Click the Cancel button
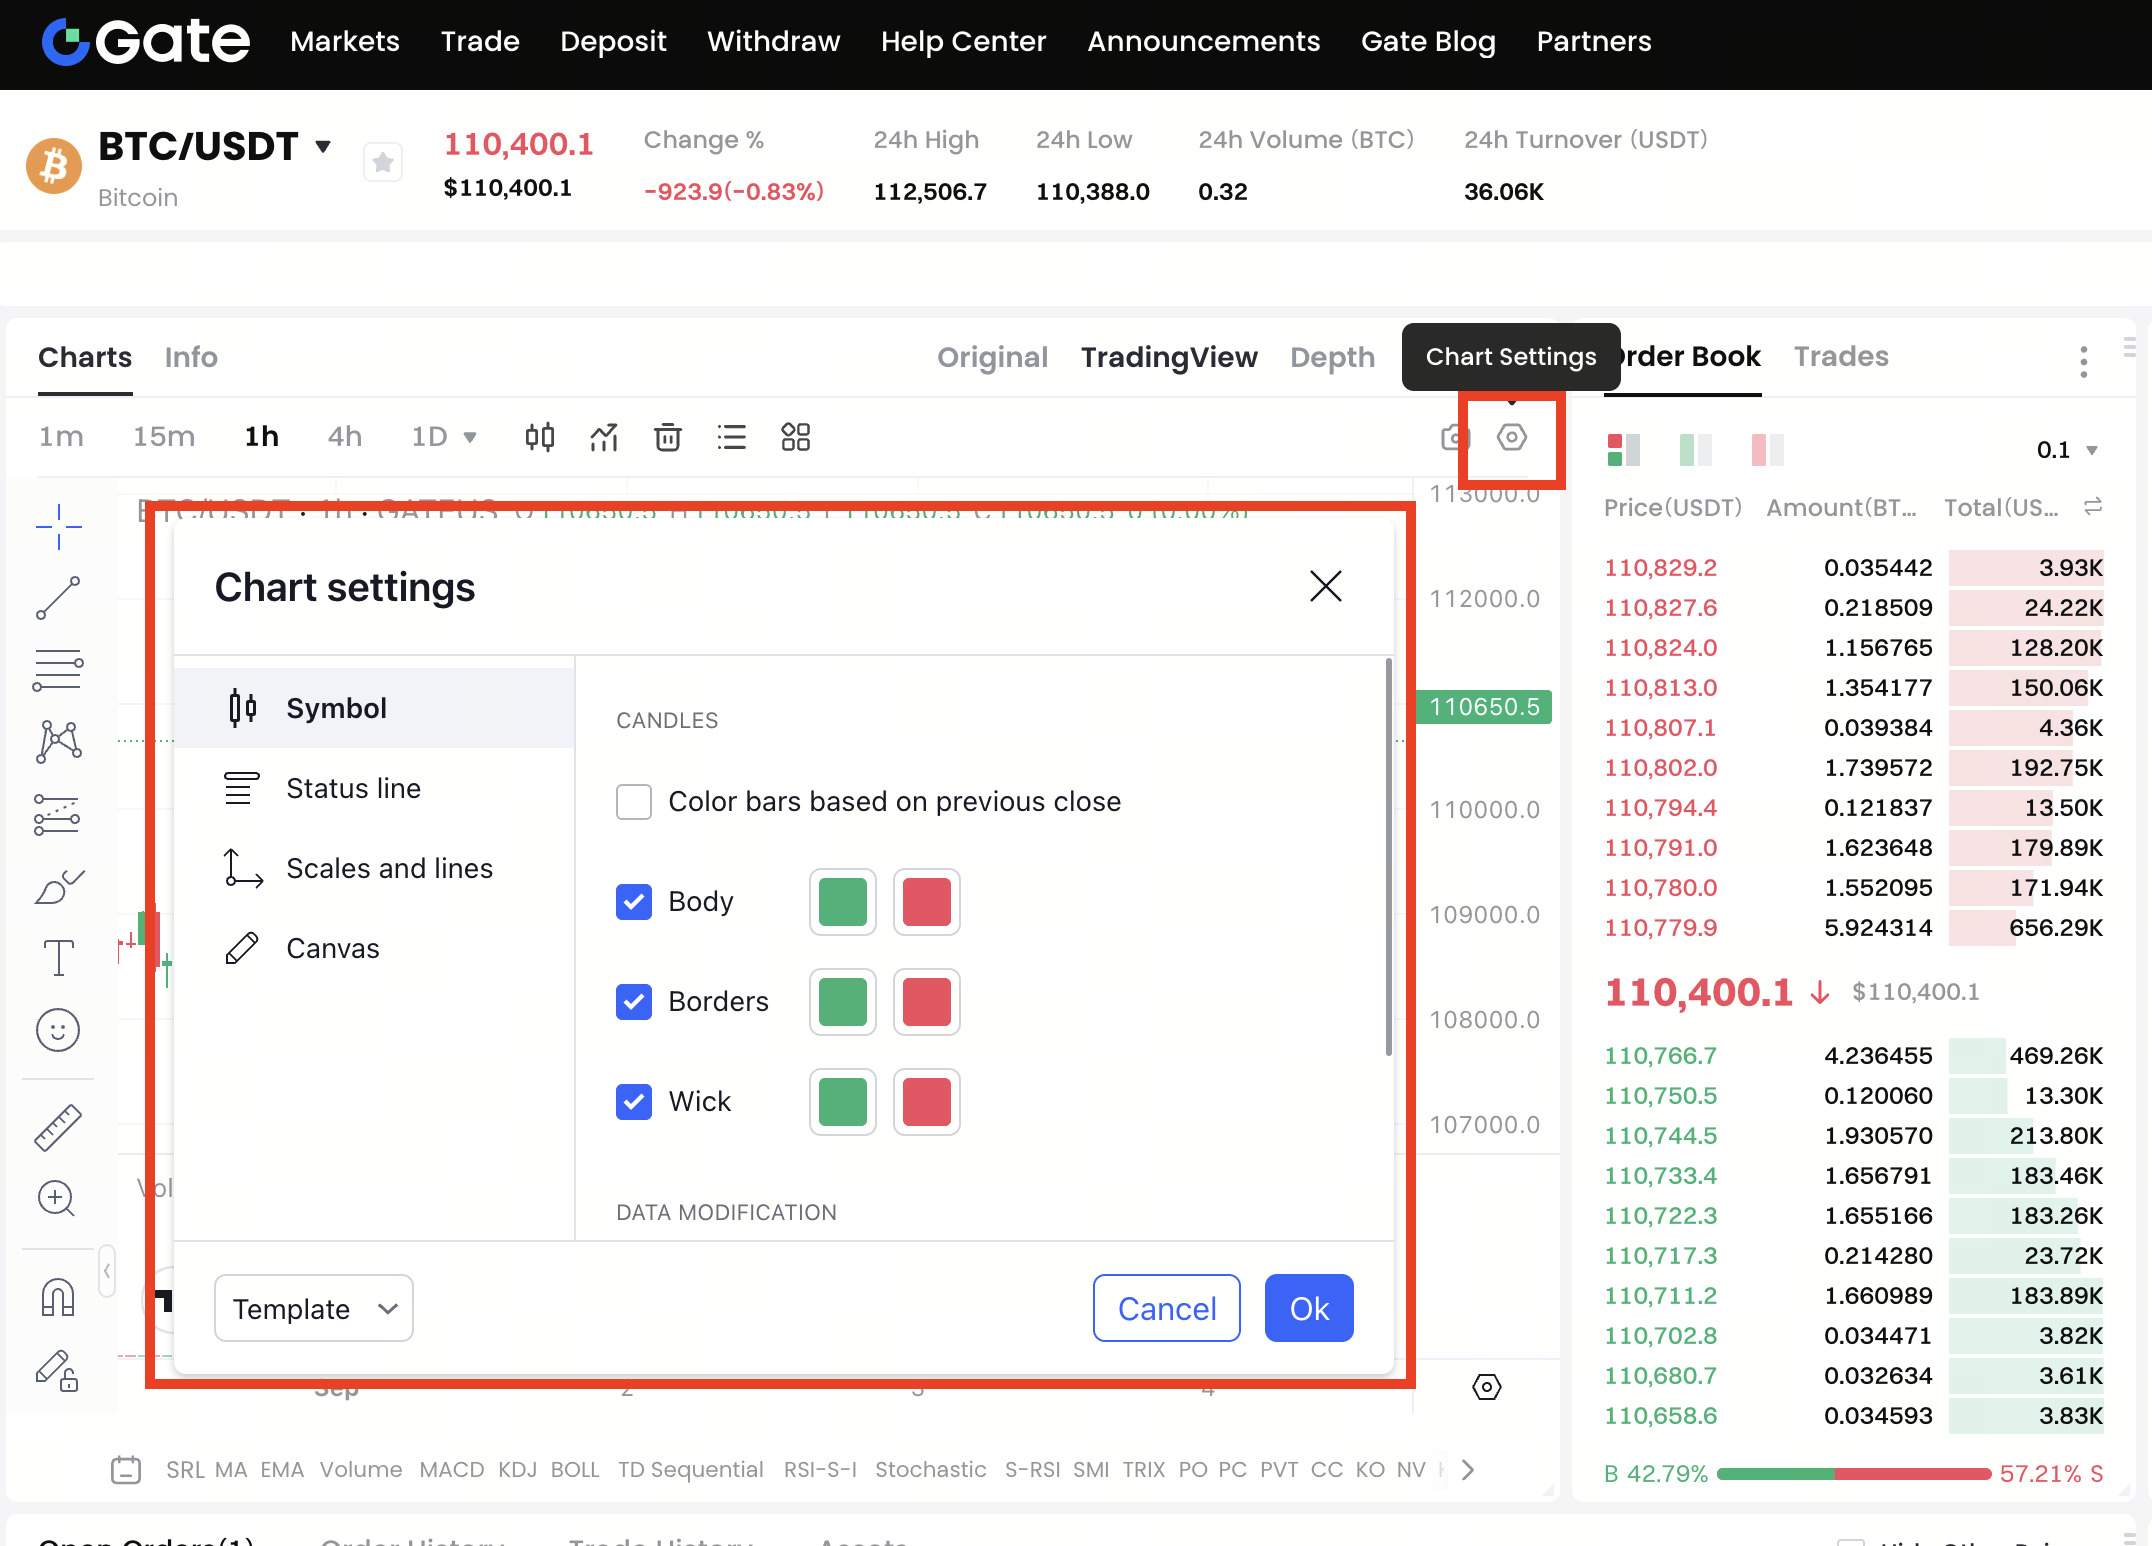Image resolution: width=2152 pixels, height=1546 pixels. (x=1166, y=1308)
